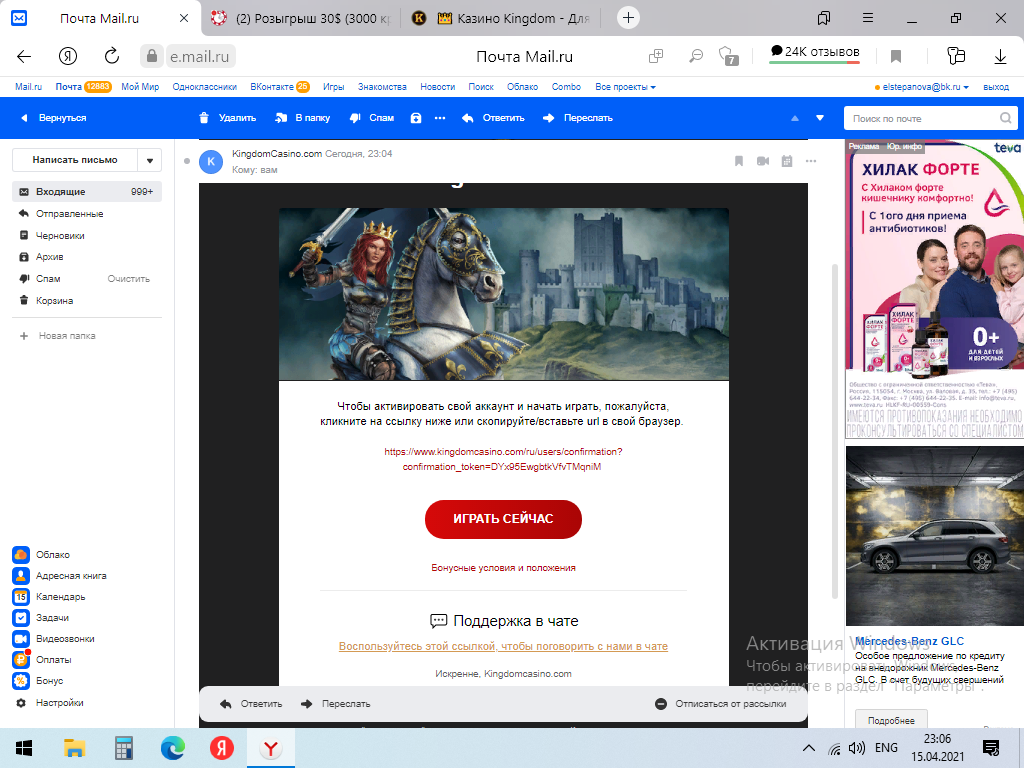The image size is (1024, 768).
Task: Click the zoom magnifier icon in address bar
Action: 696,56
